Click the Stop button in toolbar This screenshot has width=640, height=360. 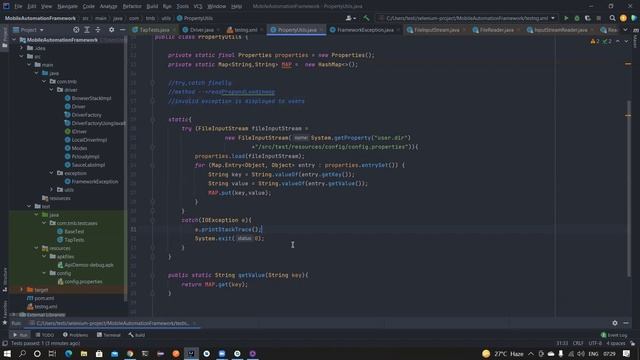pos(598,18)
